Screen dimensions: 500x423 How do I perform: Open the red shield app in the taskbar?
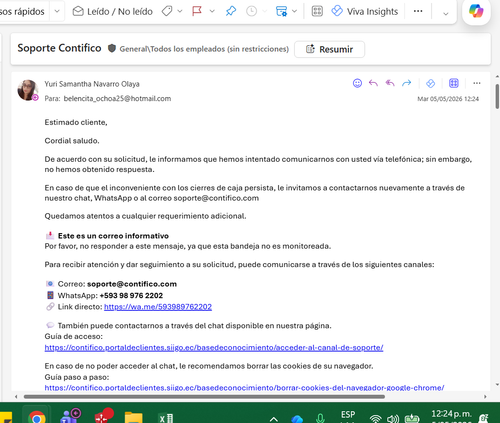pyautogui.click(x=103, y=416)
